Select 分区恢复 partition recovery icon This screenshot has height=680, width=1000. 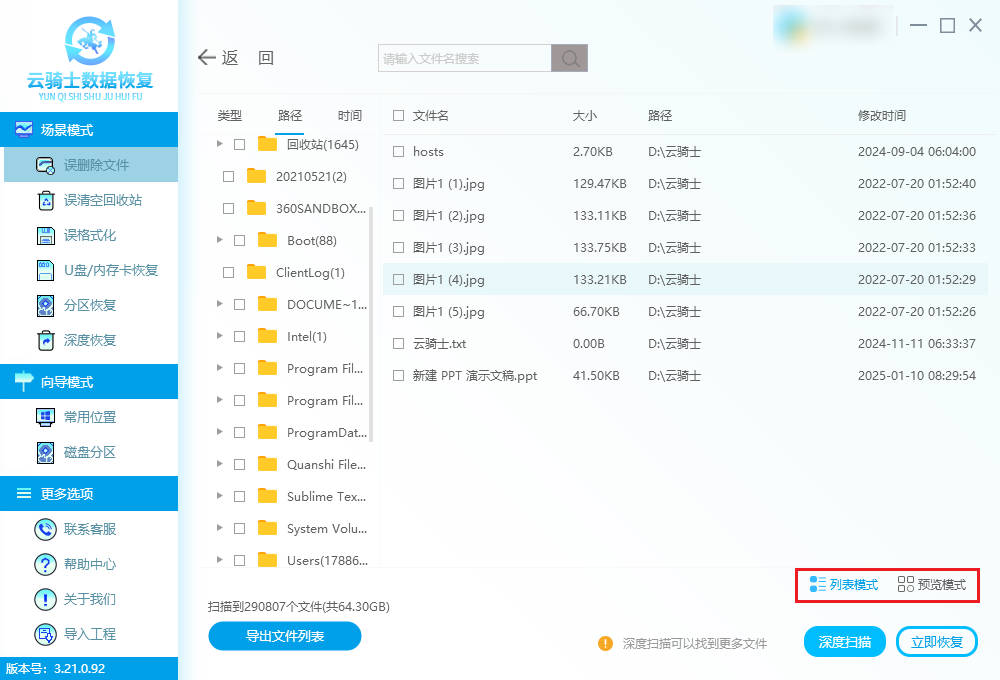tap(45, 305)
